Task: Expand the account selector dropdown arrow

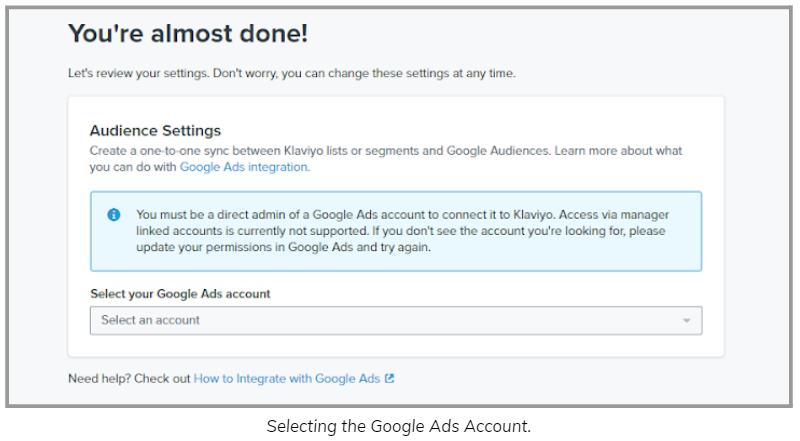Action: (x=687, y=321)
